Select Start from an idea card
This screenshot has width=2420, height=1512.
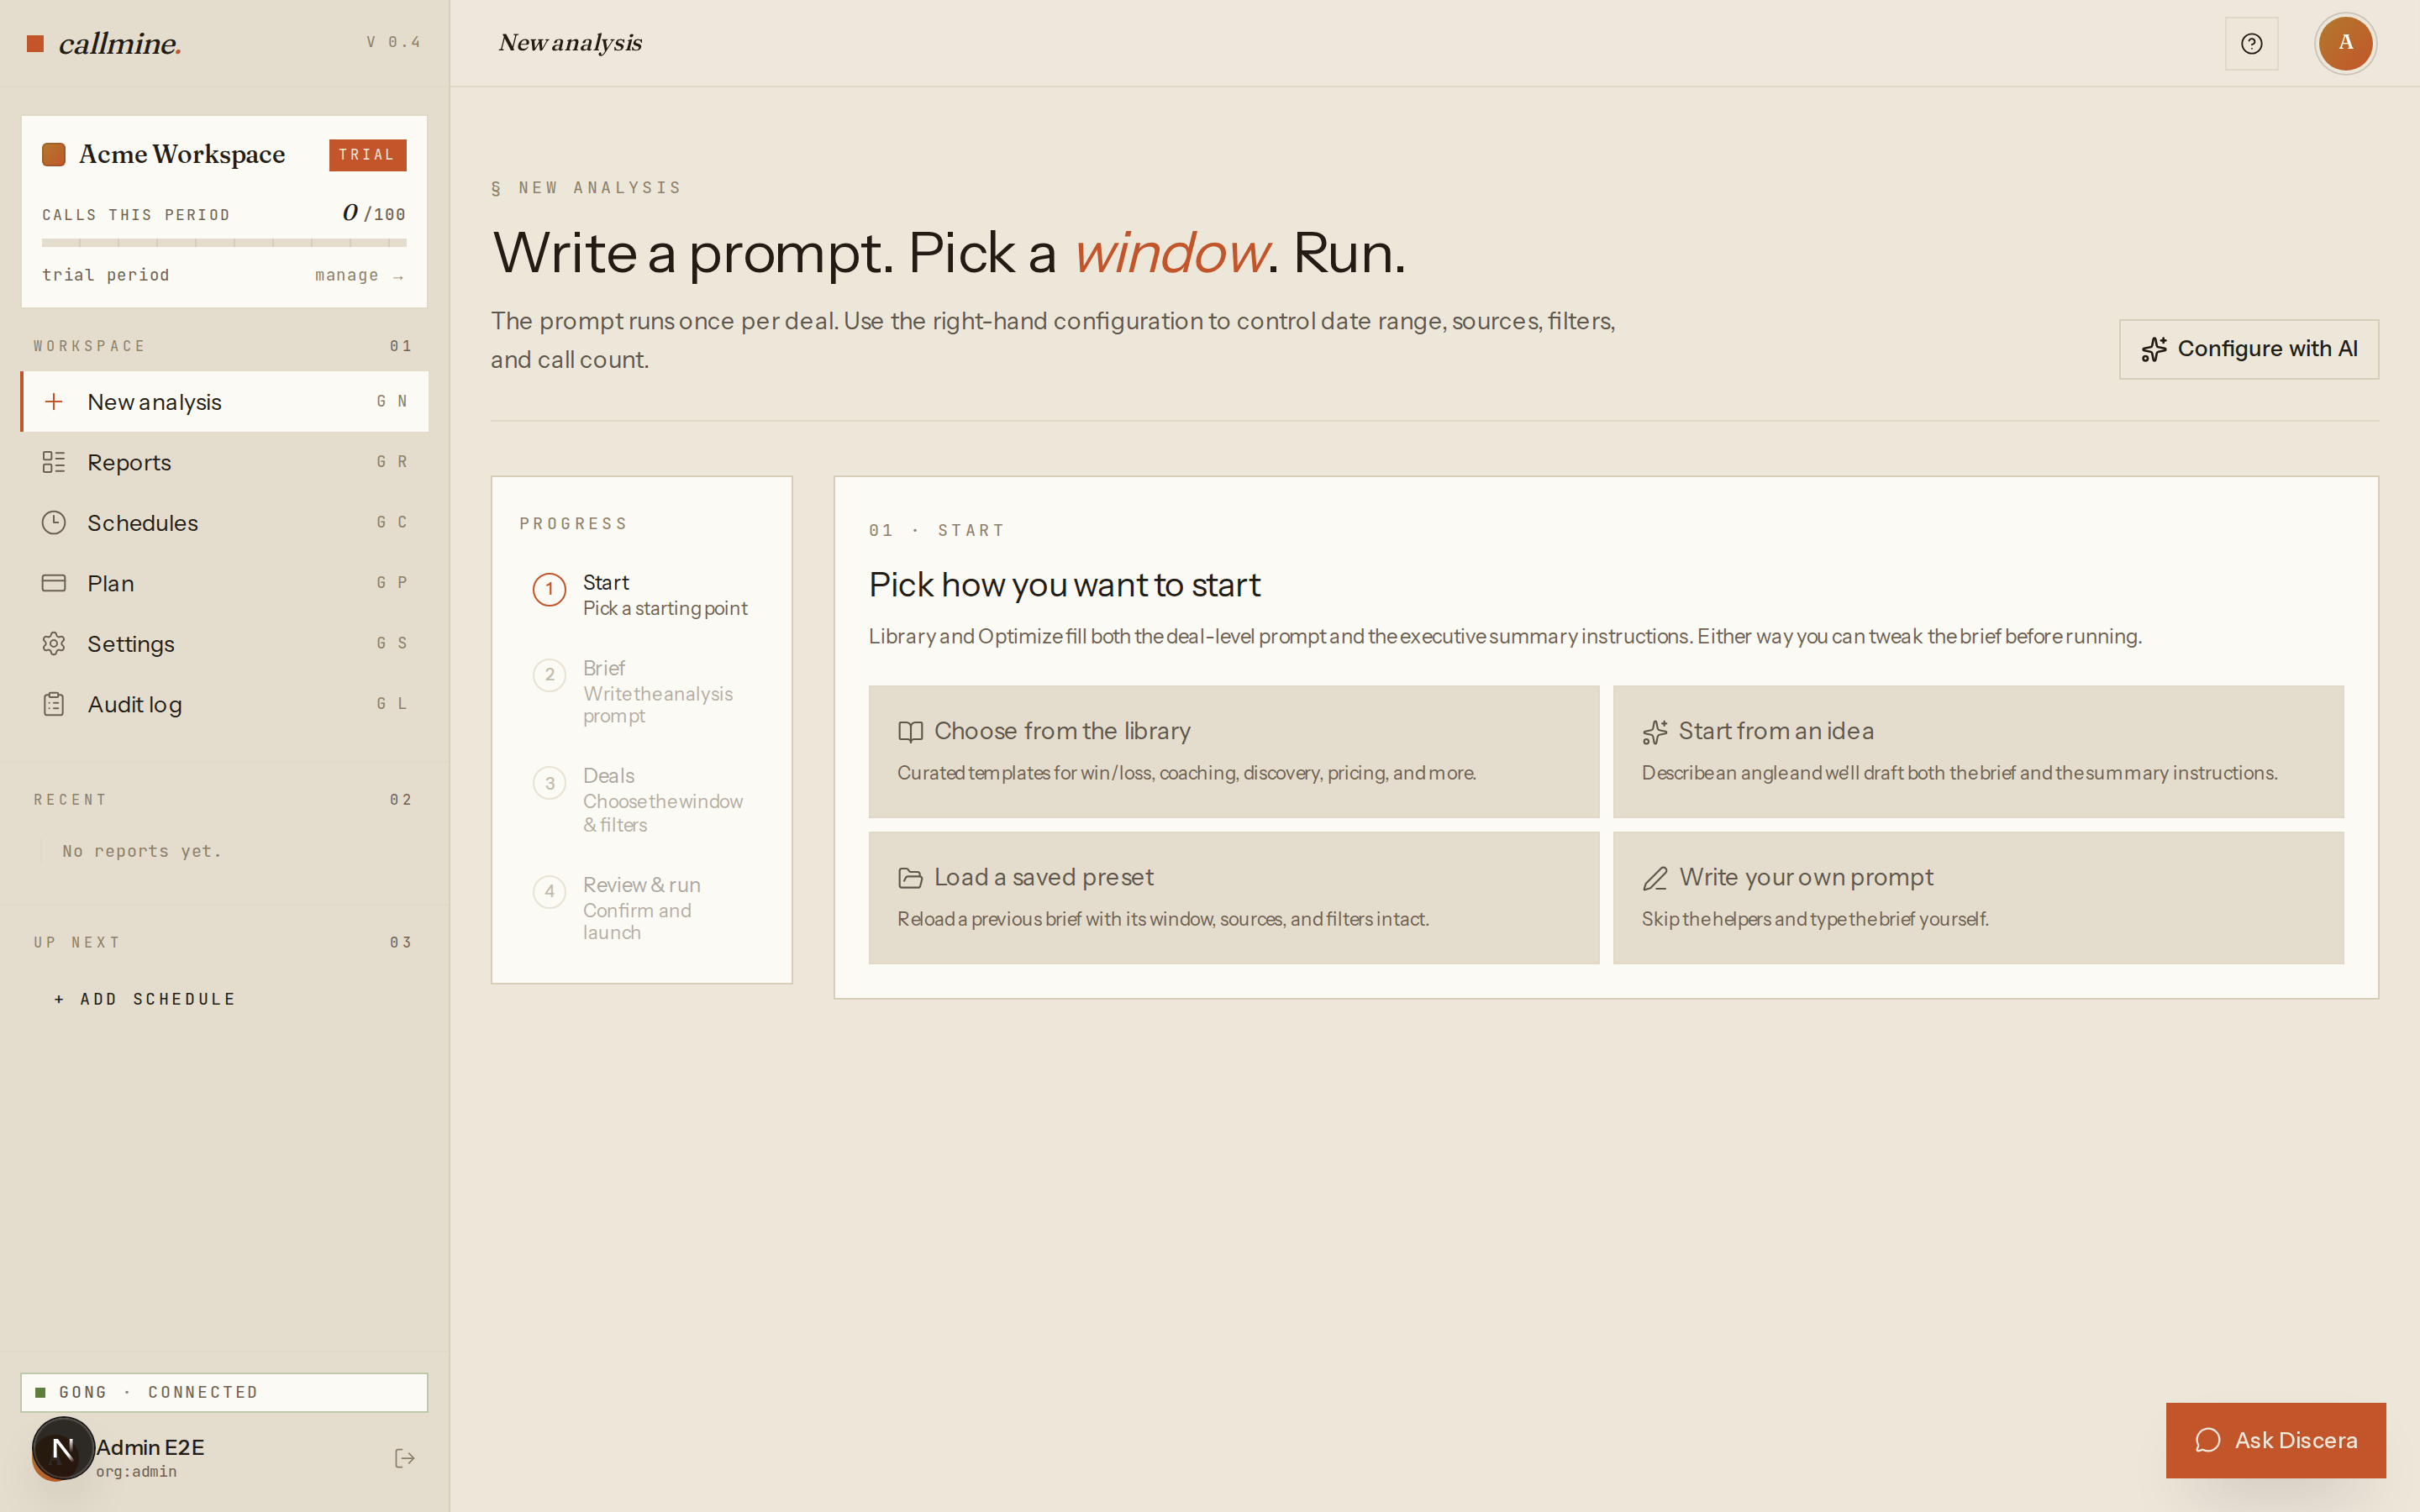click(1978, 751)
